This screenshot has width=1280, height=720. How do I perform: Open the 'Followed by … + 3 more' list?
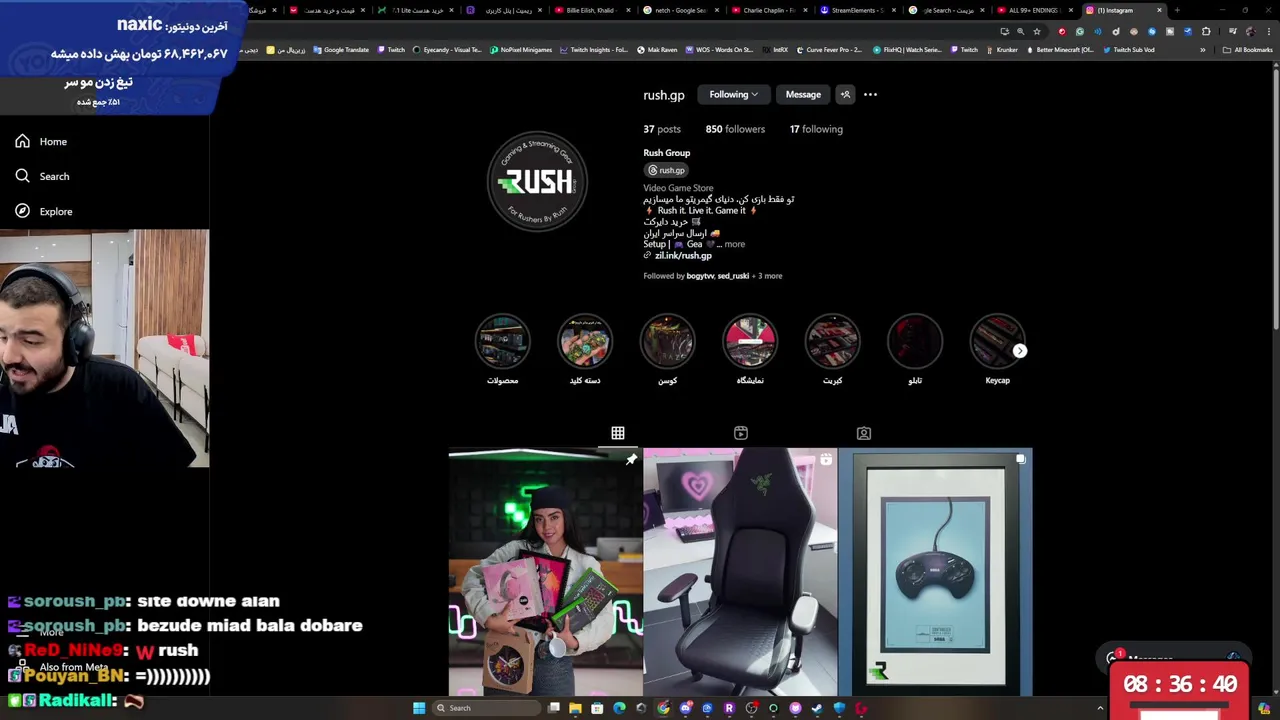713,276
